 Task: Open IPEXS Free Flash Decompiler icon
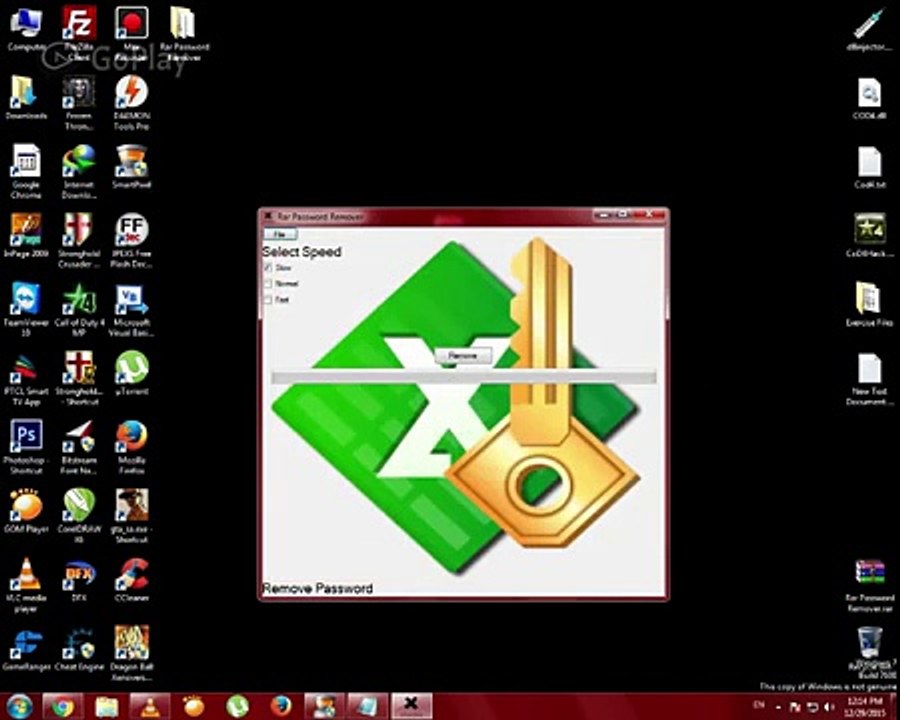[131, 240]
